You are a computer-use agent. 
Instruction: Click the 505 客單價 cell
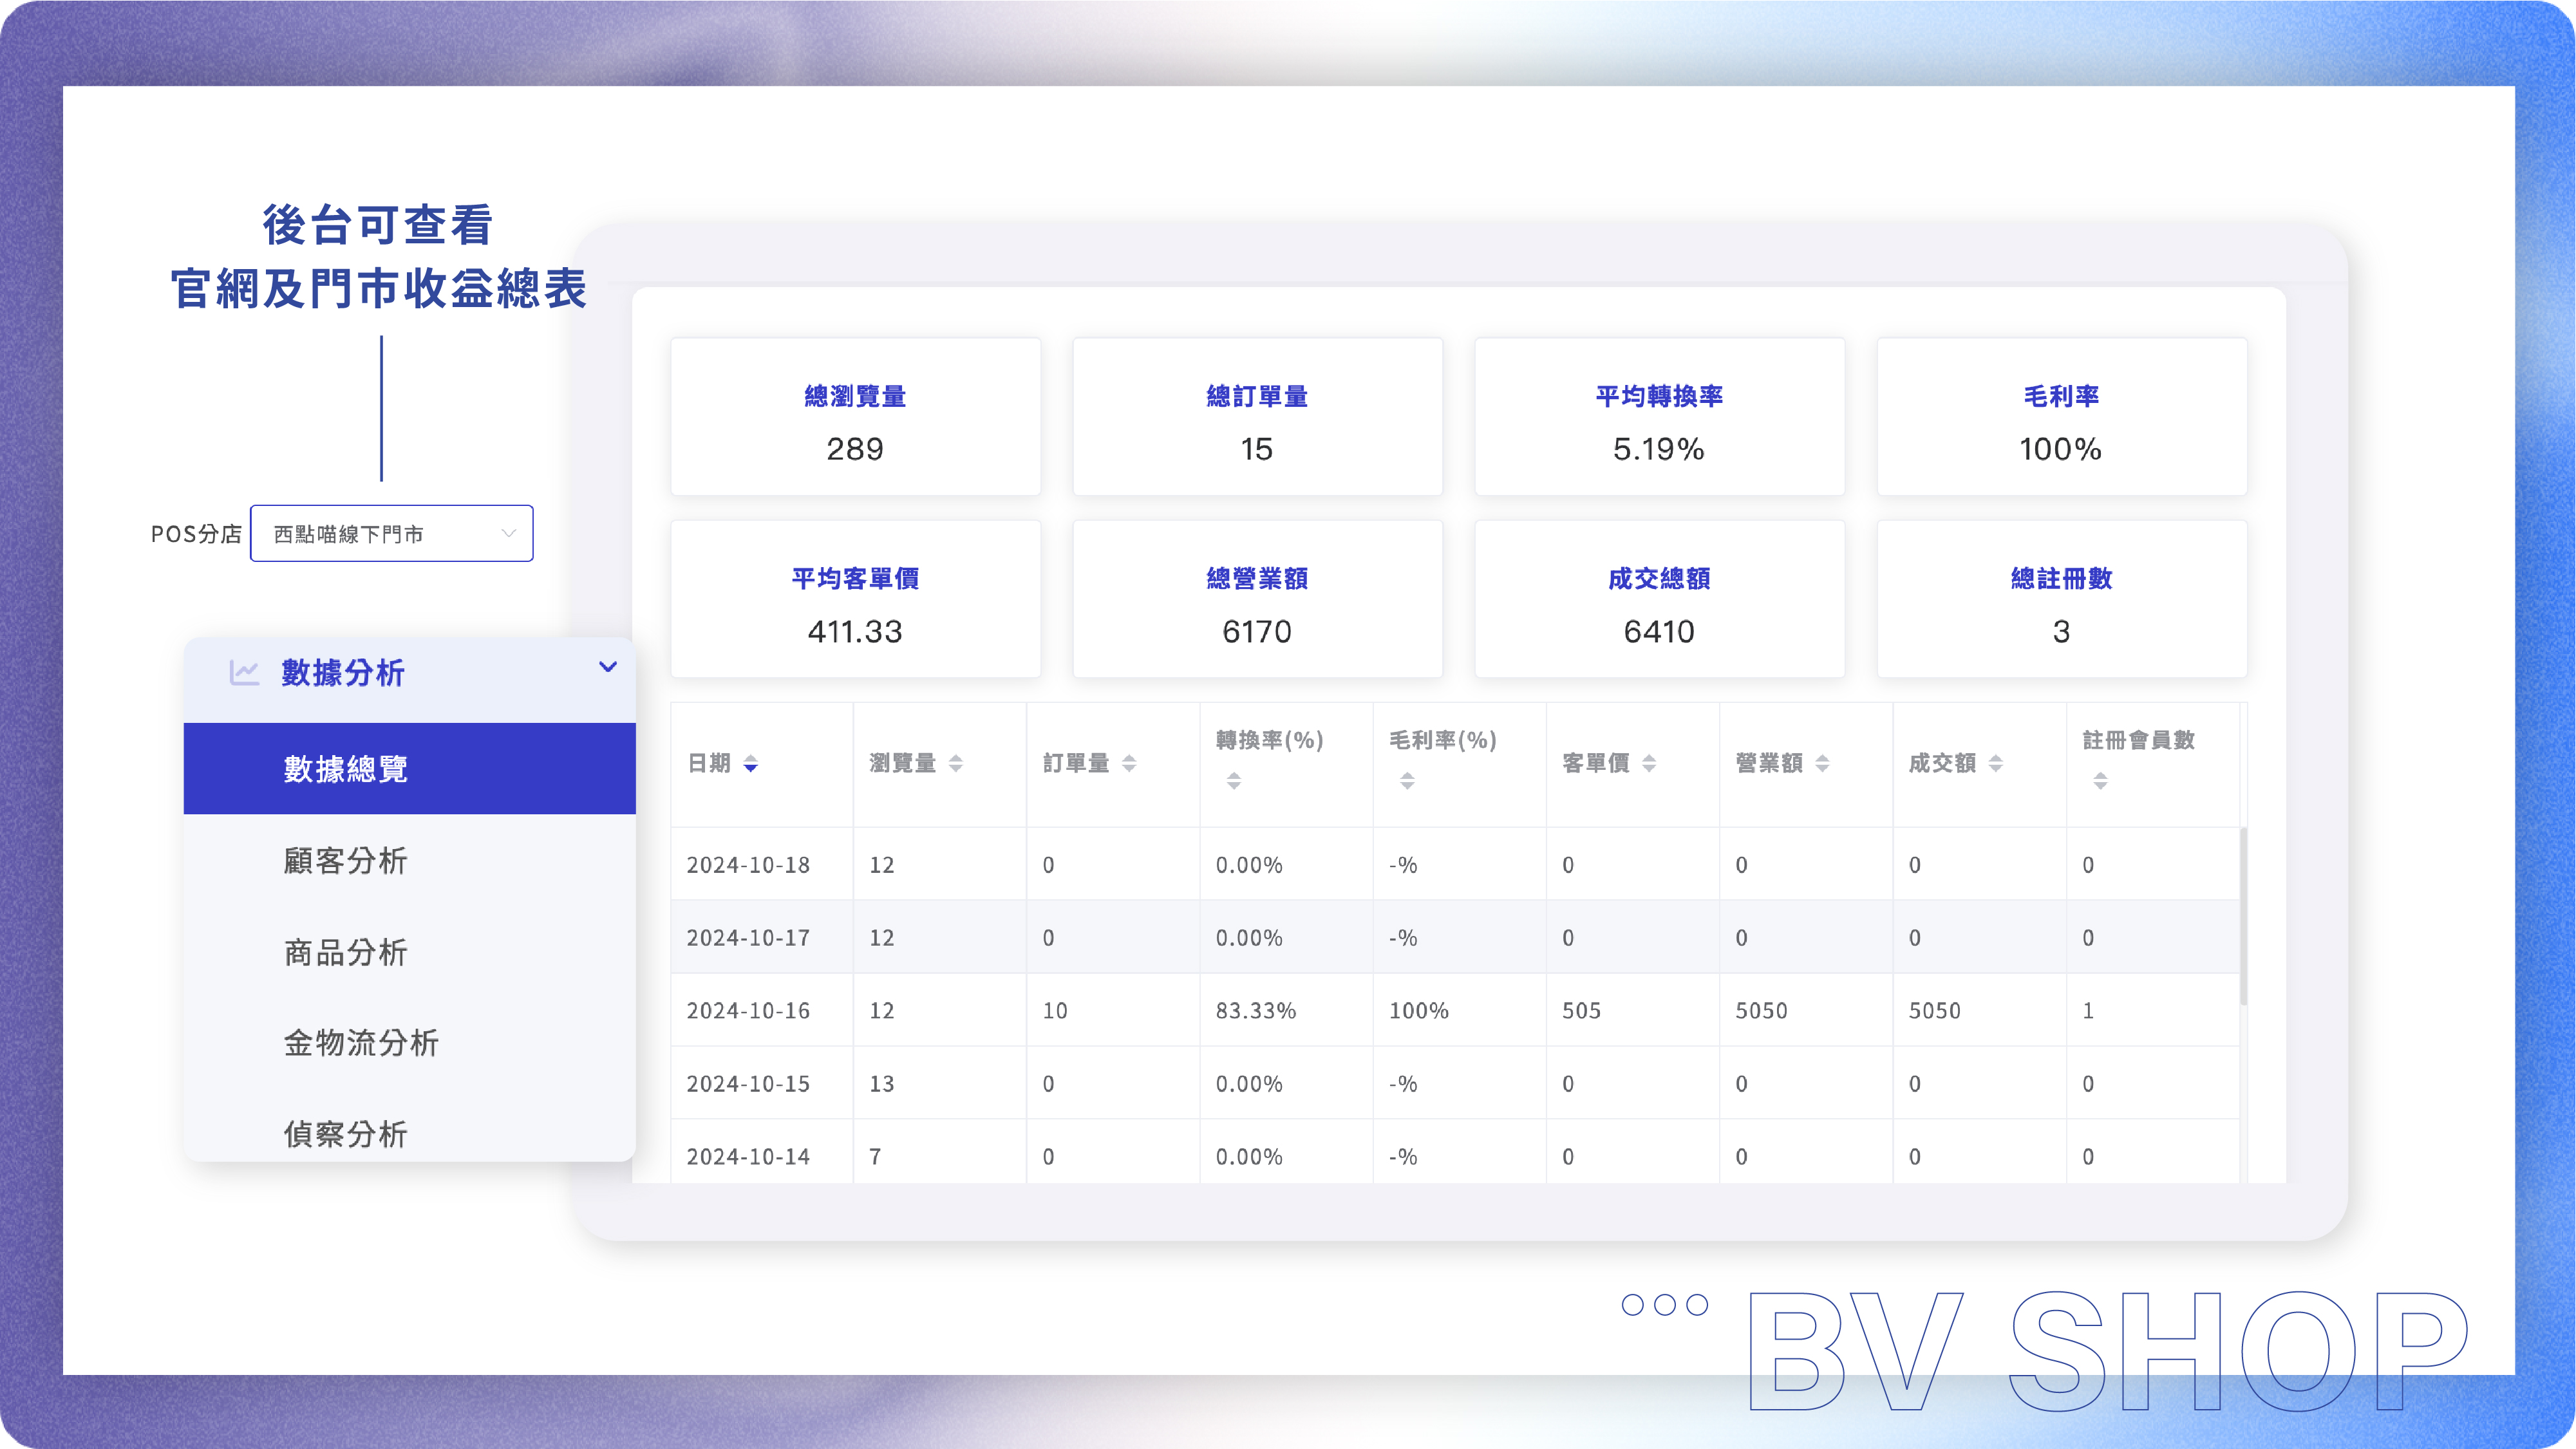[1632, 1010]
